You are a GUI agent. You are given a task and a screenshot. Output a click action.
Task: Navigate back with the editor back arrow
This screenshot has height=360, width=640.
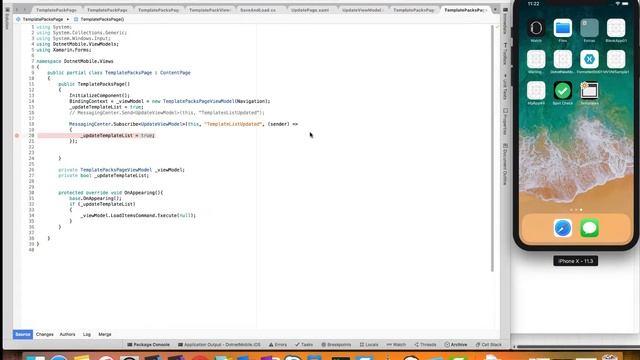coord(16,10)
